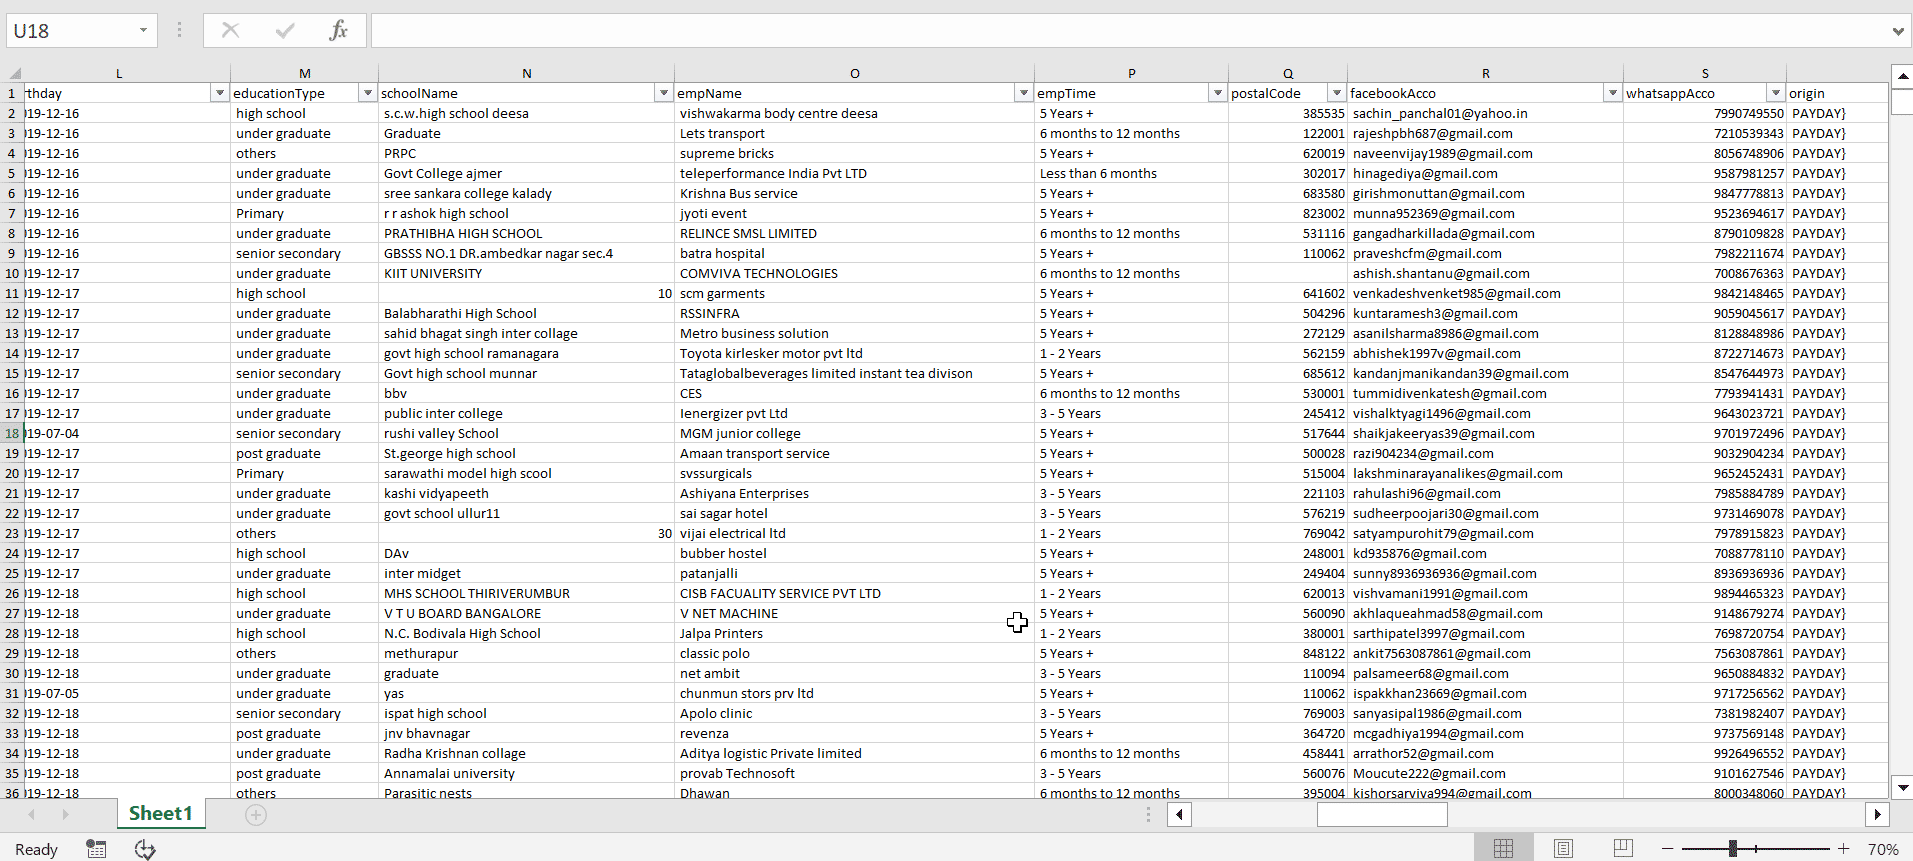
Task: Click the 70% zoom level
Action: pyautogui.click(x=1883, y=849)
